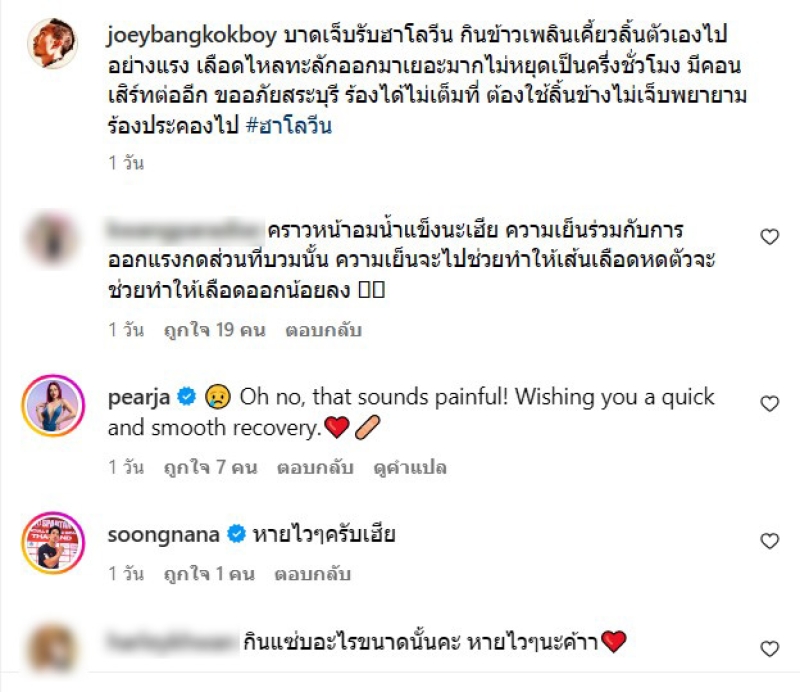
Task: Open the soongnana username link
Action: [164, 535]
